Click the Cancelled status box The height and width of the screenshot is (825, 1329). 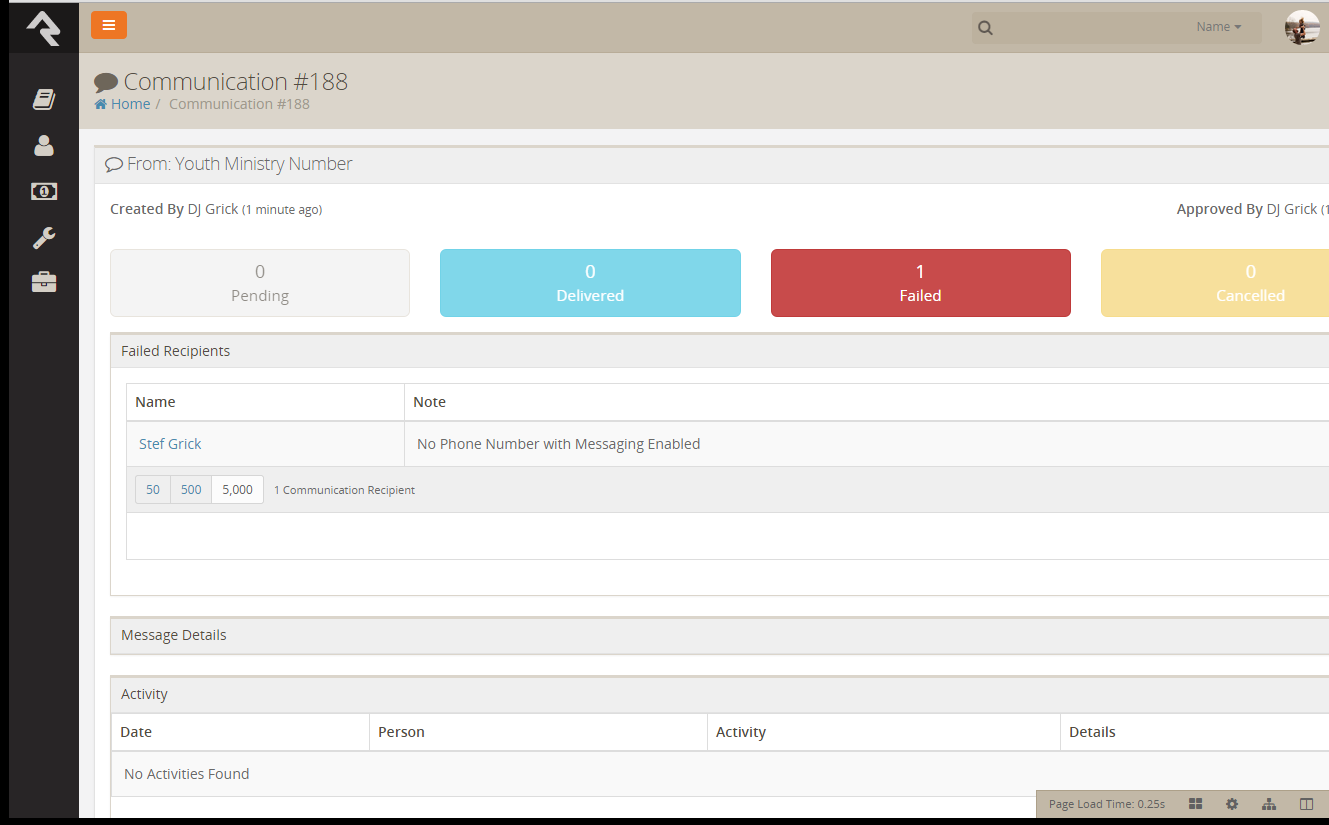pos(1215,283)
